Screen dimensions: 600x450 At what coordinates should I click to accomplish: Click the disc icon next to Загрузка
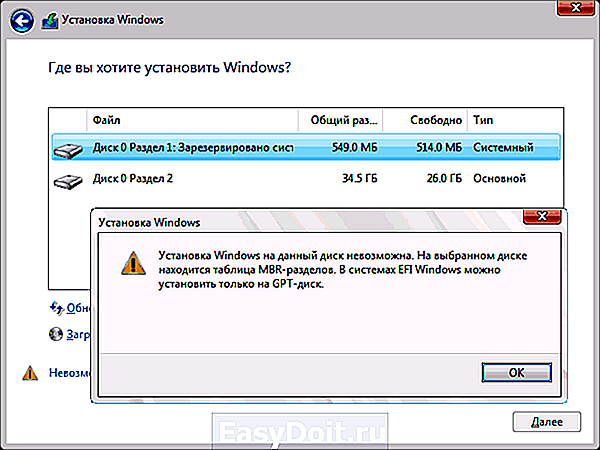click(56, 334)
